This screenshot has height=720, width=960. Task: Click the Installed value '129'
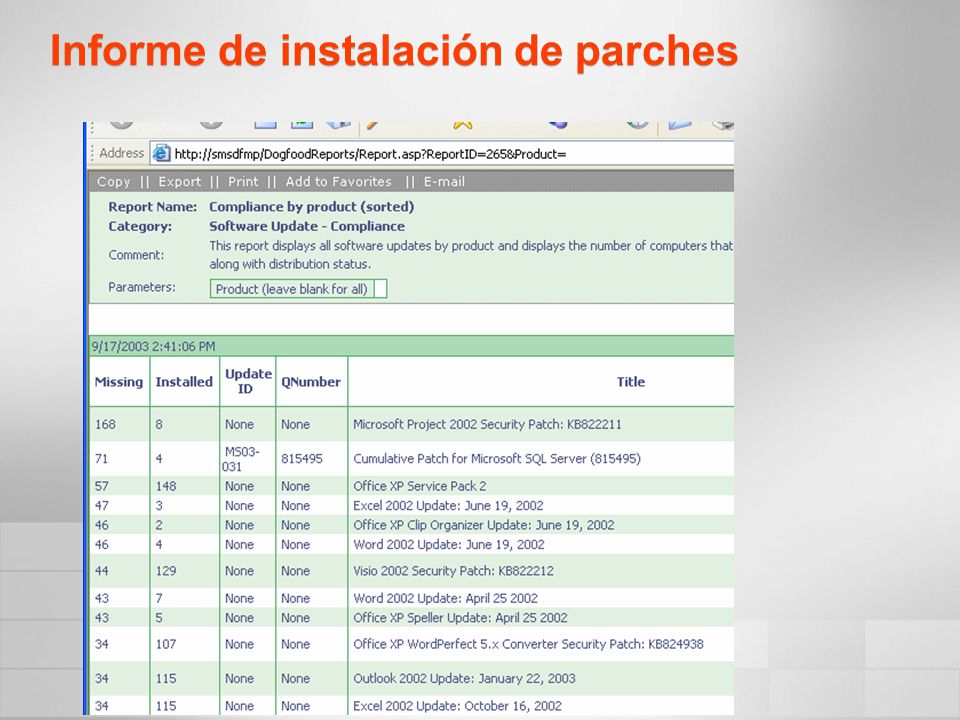(x=166, y=571)
